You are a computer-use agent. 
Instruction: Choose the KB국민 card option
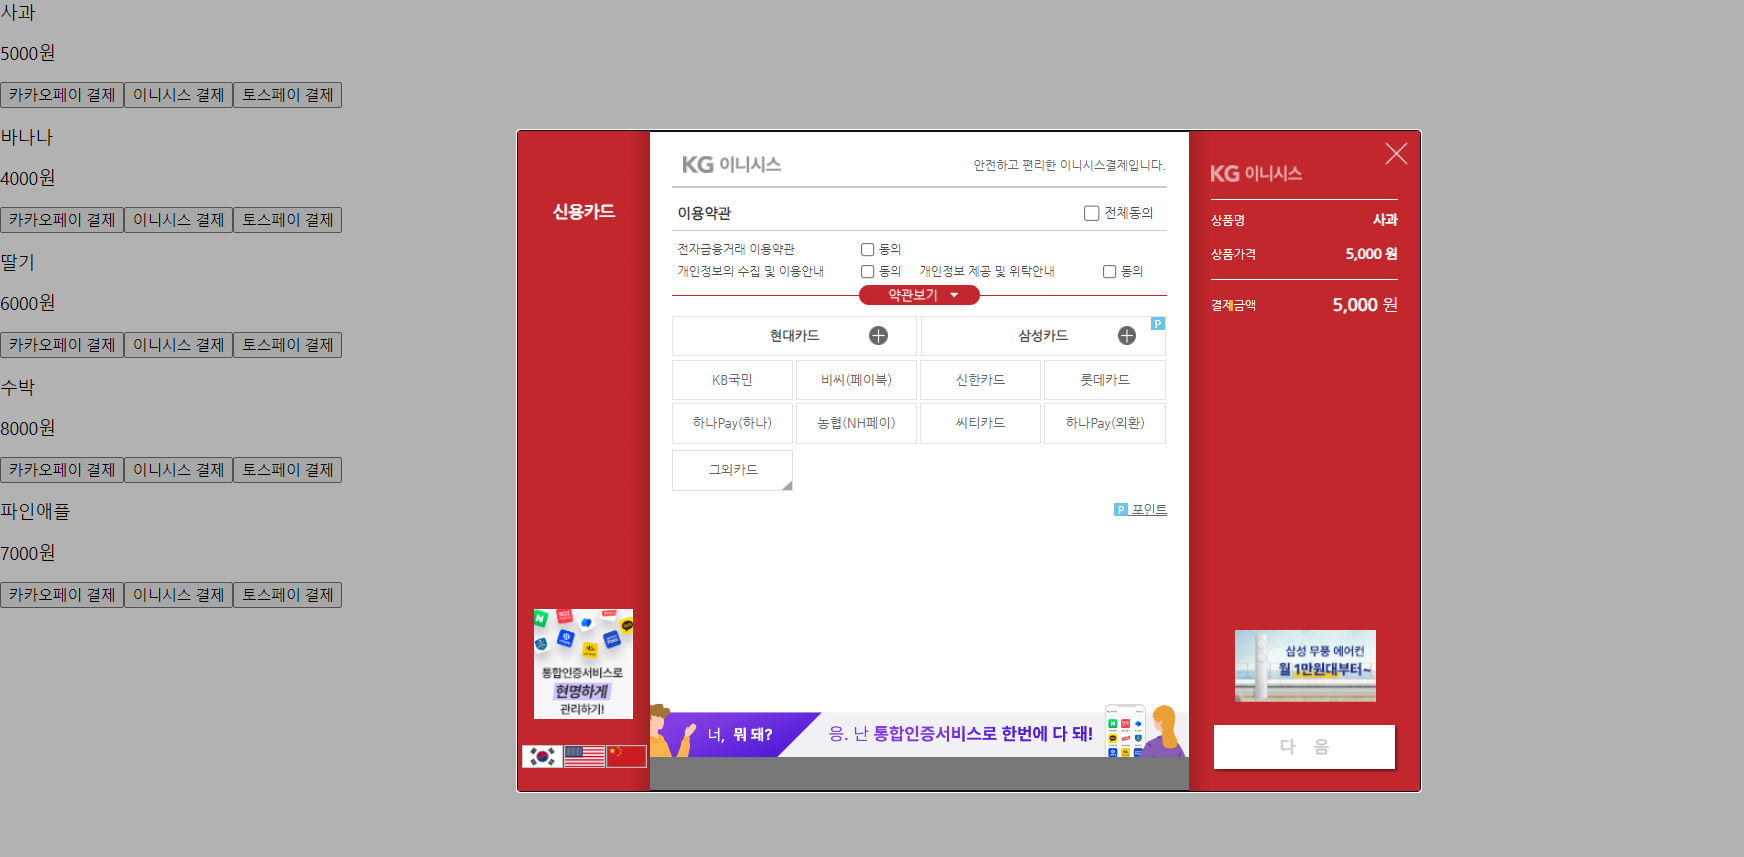point(732,380)
